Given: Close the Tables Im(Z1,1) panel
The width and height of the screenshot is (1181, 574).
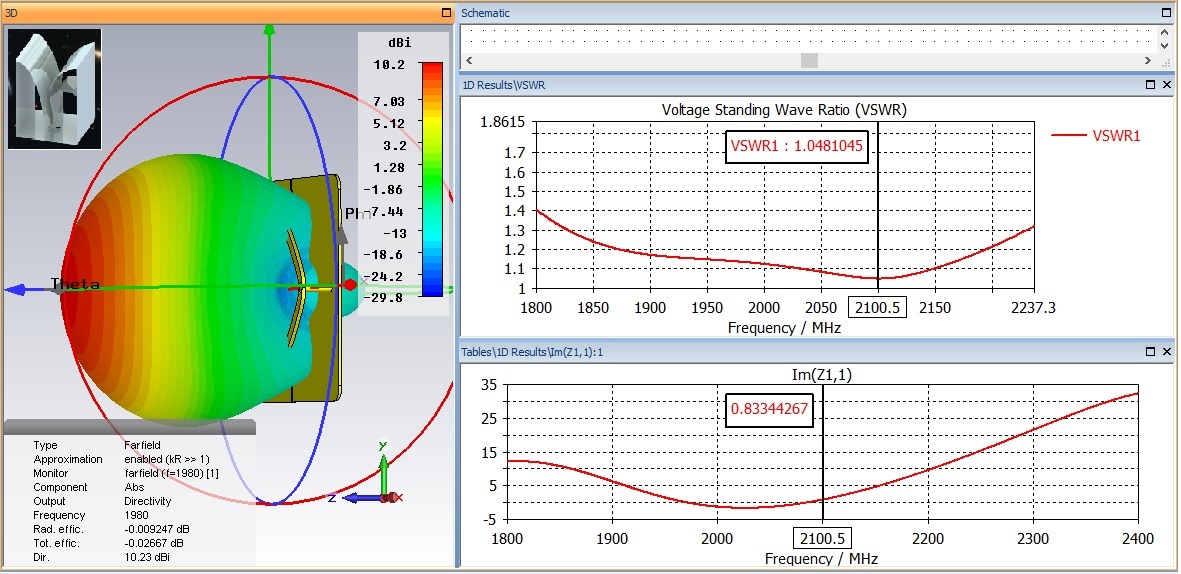Looking at the screenshot, I should (1166, 351).
